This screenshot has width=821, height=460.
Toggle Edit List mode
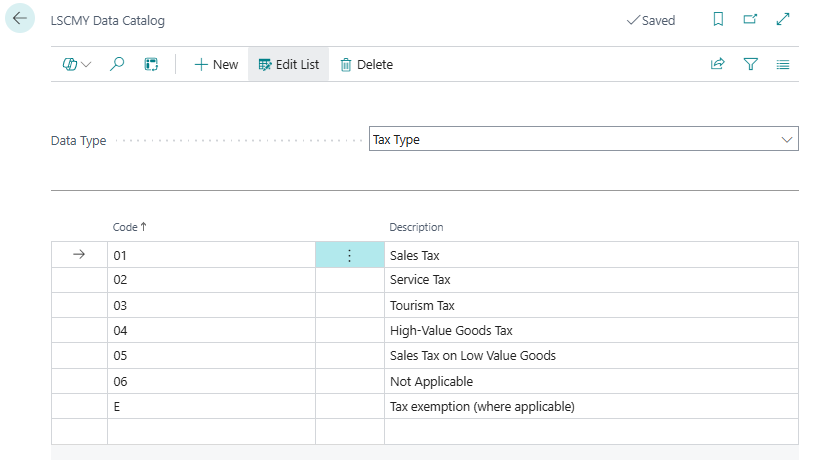click(288, 64)
